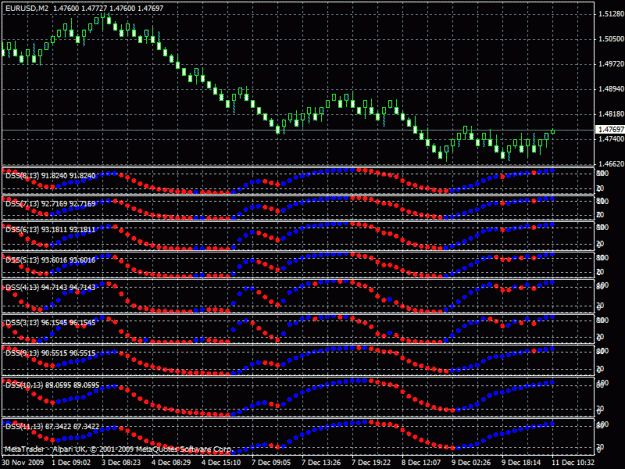The height and width of the screenshot is (469, 625).
Task: Click the 4 Dec 15:10 time label
Action: pyautogui.click(x=221, y=463)
